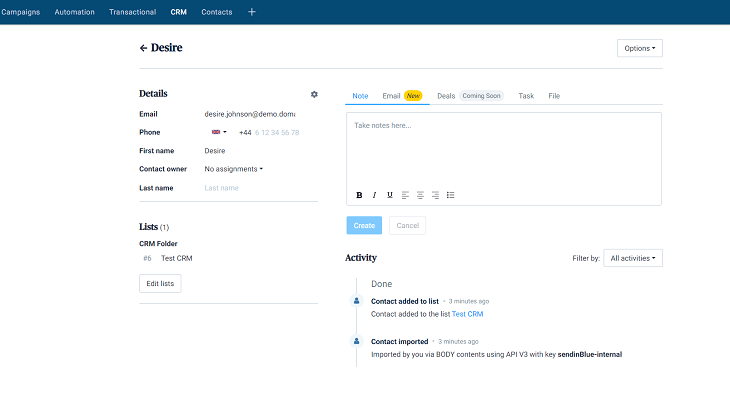This screenshot has height=394, width=730.
Task: Switch to the File tab
Action: click(554, 96)
